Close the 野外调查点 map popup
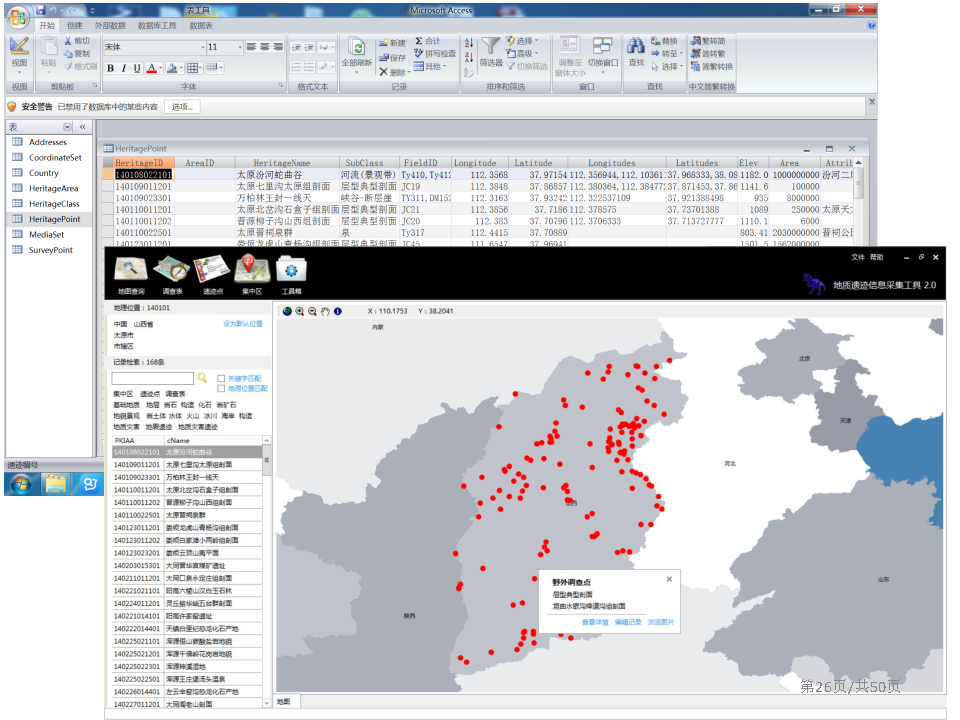This screenshot has width=960, height=720. pyautogui.click(x=669, y=579)
